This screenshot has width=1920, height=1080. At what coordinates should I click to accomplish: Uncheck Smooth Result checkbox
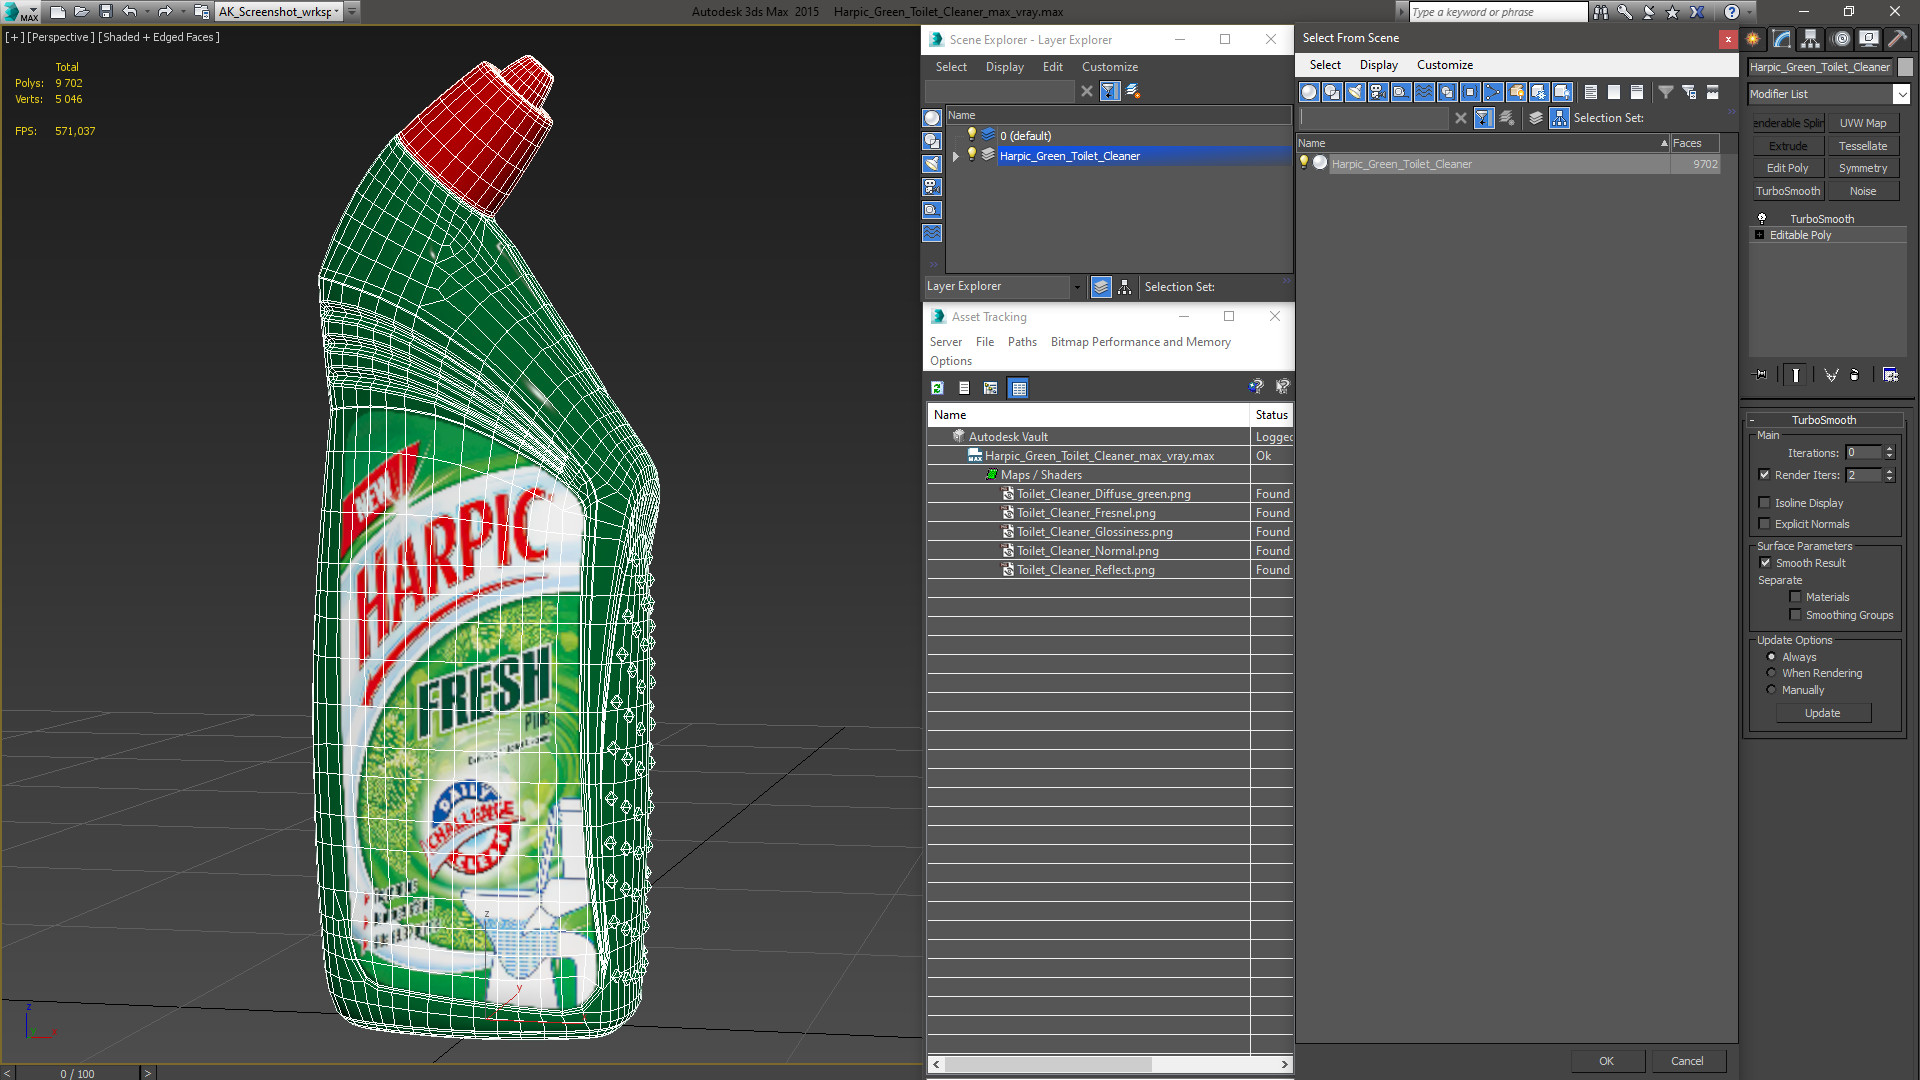[x=1765, y=563]
